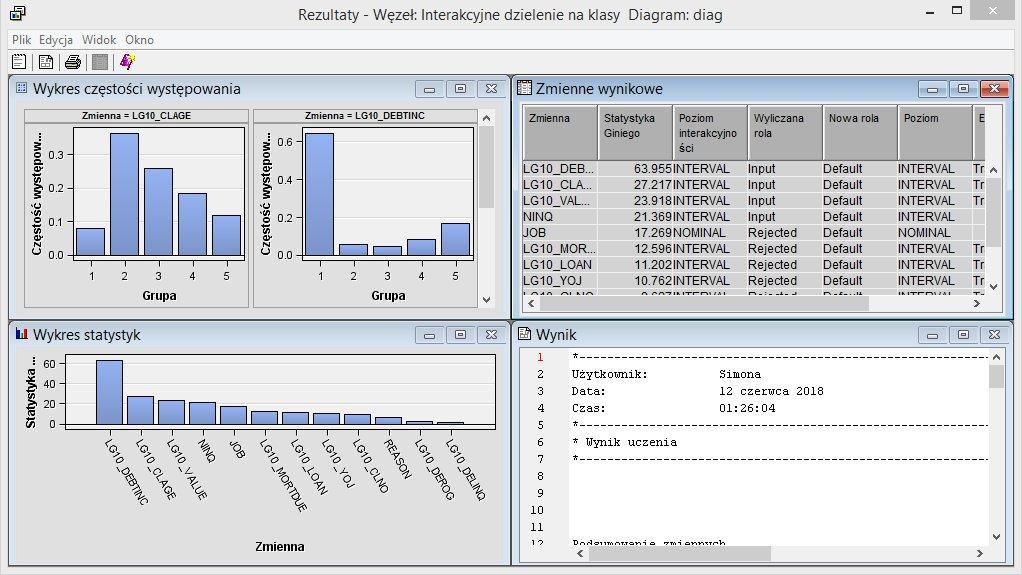
Task: Minimize the Wykres statystyk panel
Action: (430, 334)
